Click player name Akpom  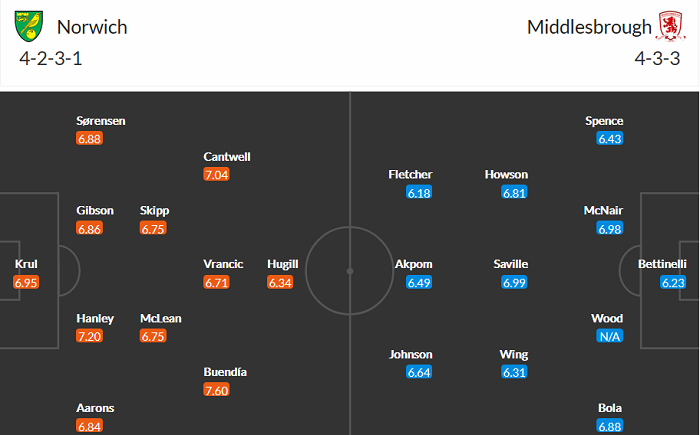point(414,264)
